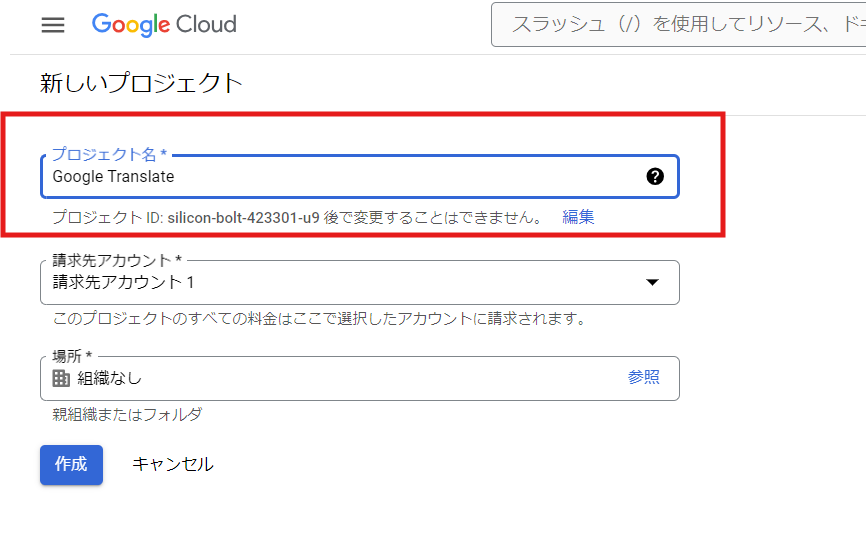Open the main navigation hamburger menu

(x=53, y=25)
